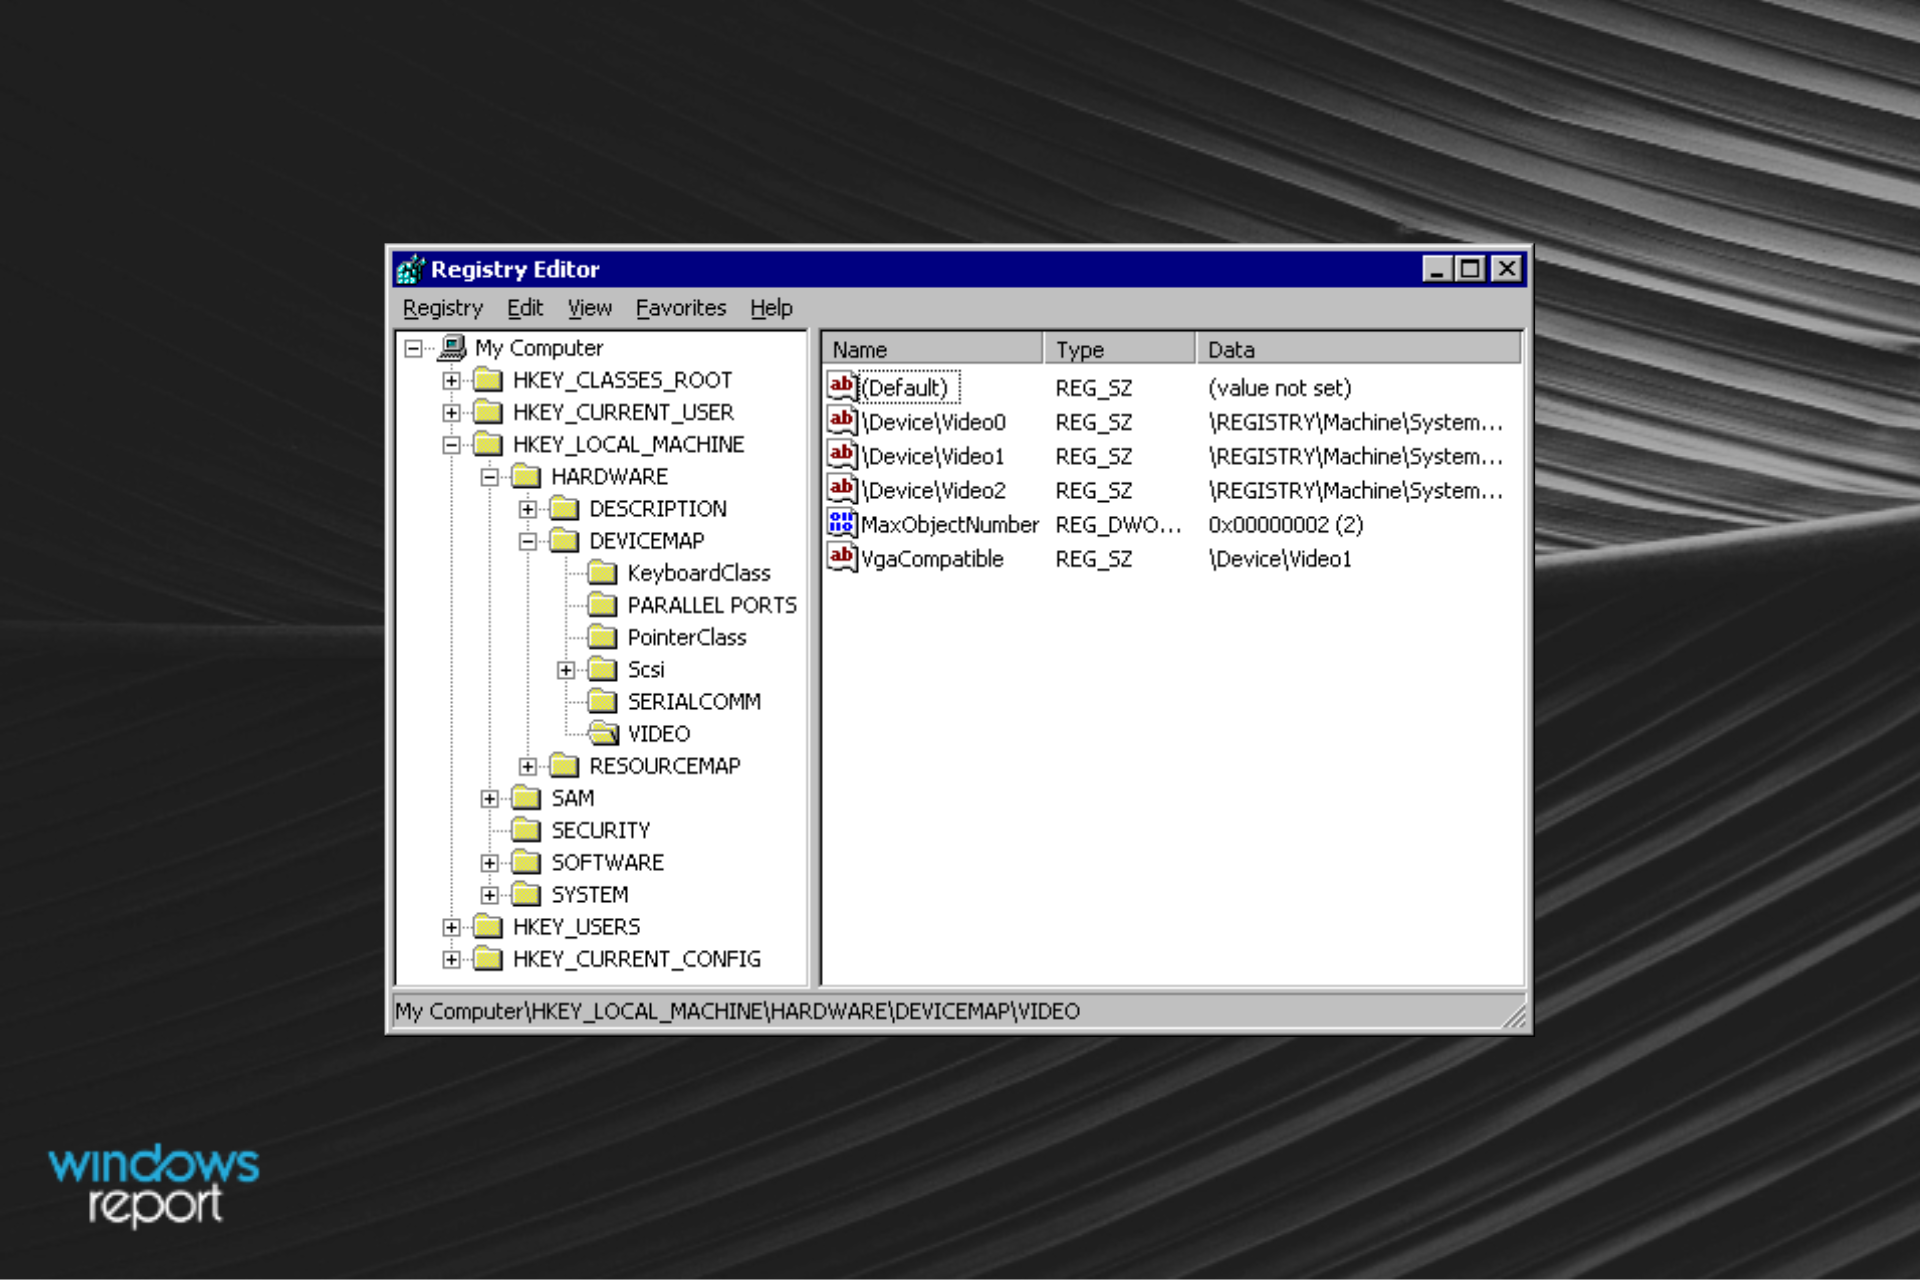Viewport: 1920px width, 1280px height.
Task: Click the Scsi folder icon
Action: click(602, 669)
